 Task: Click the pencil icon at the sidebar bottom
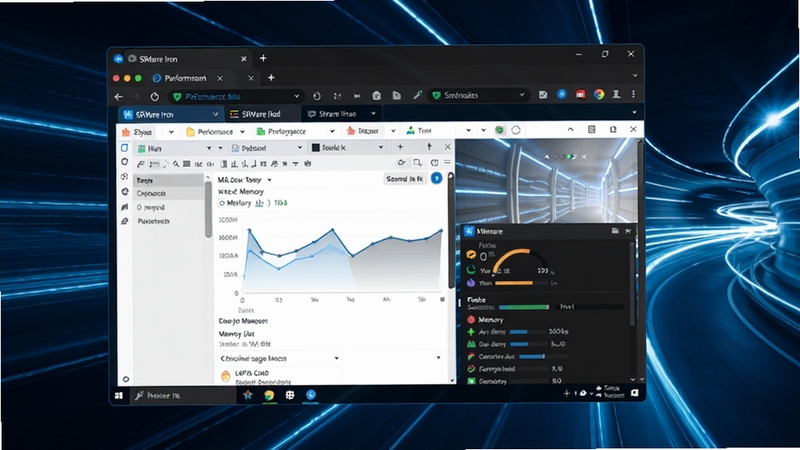pyautogui.click(x=124, y=221)
